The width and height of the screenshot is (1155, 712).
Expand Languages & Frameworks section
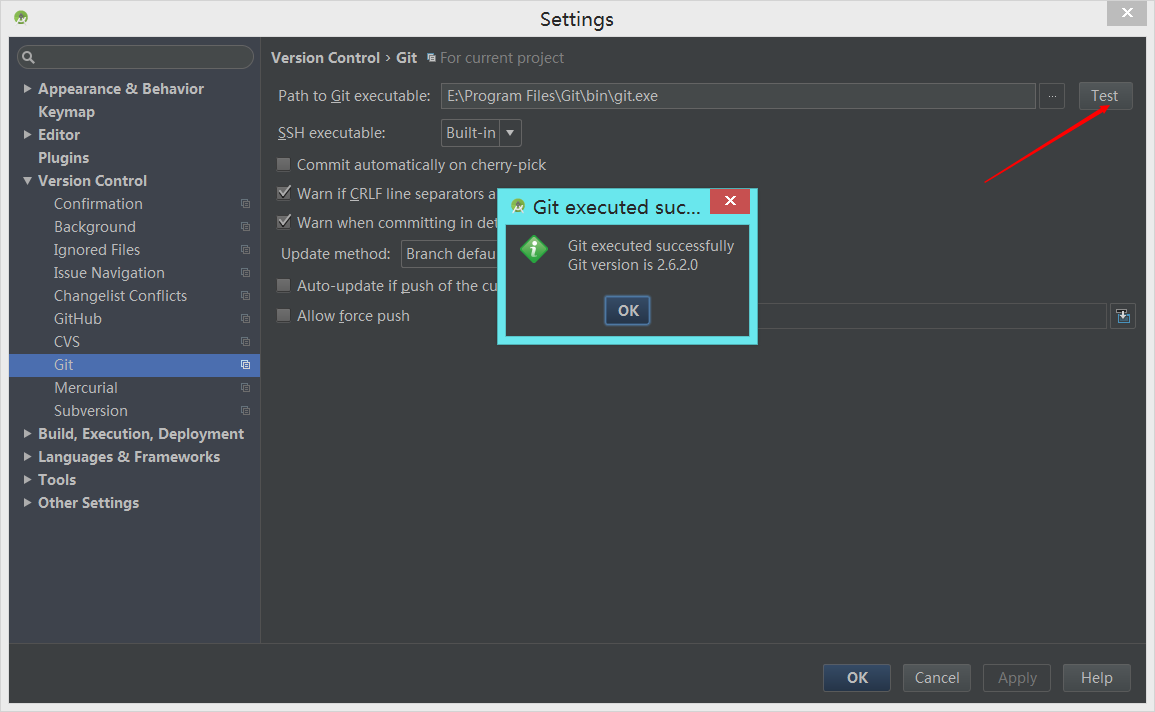pos(27,457)
